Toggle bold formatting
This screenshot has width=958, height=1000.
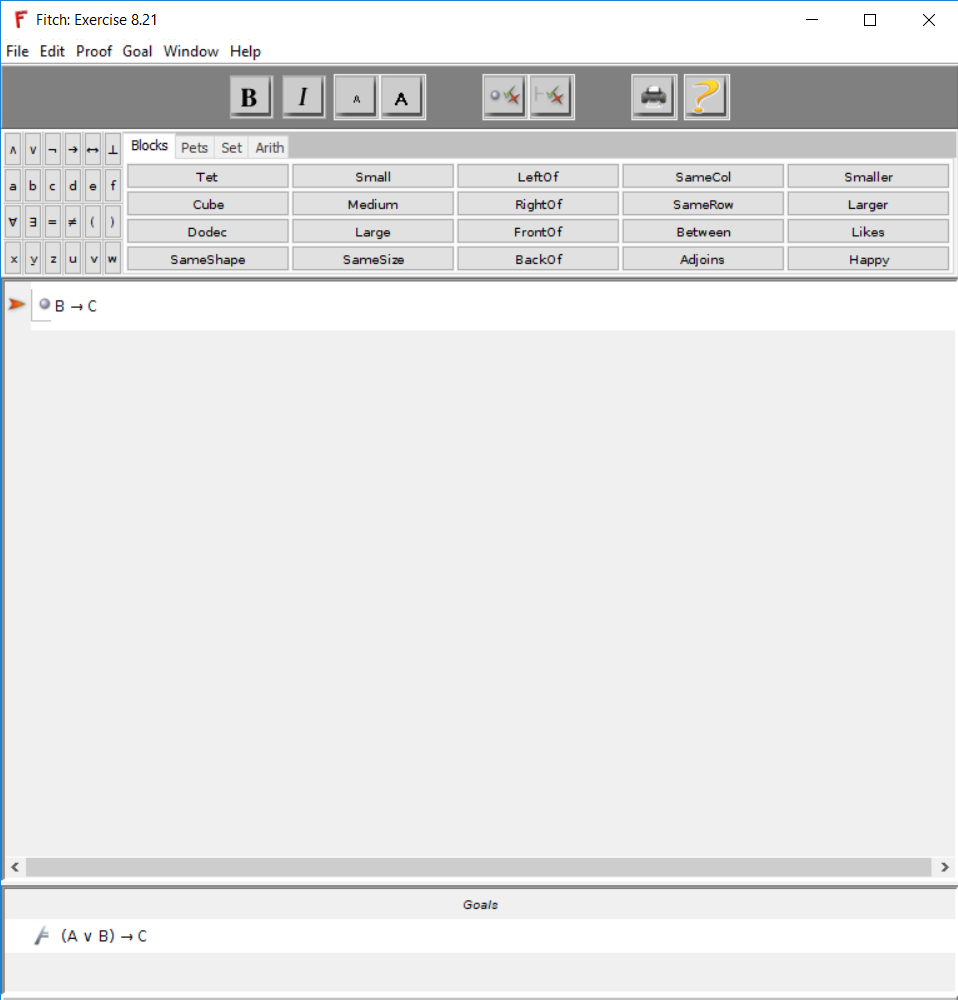click(x=250, y=96)
